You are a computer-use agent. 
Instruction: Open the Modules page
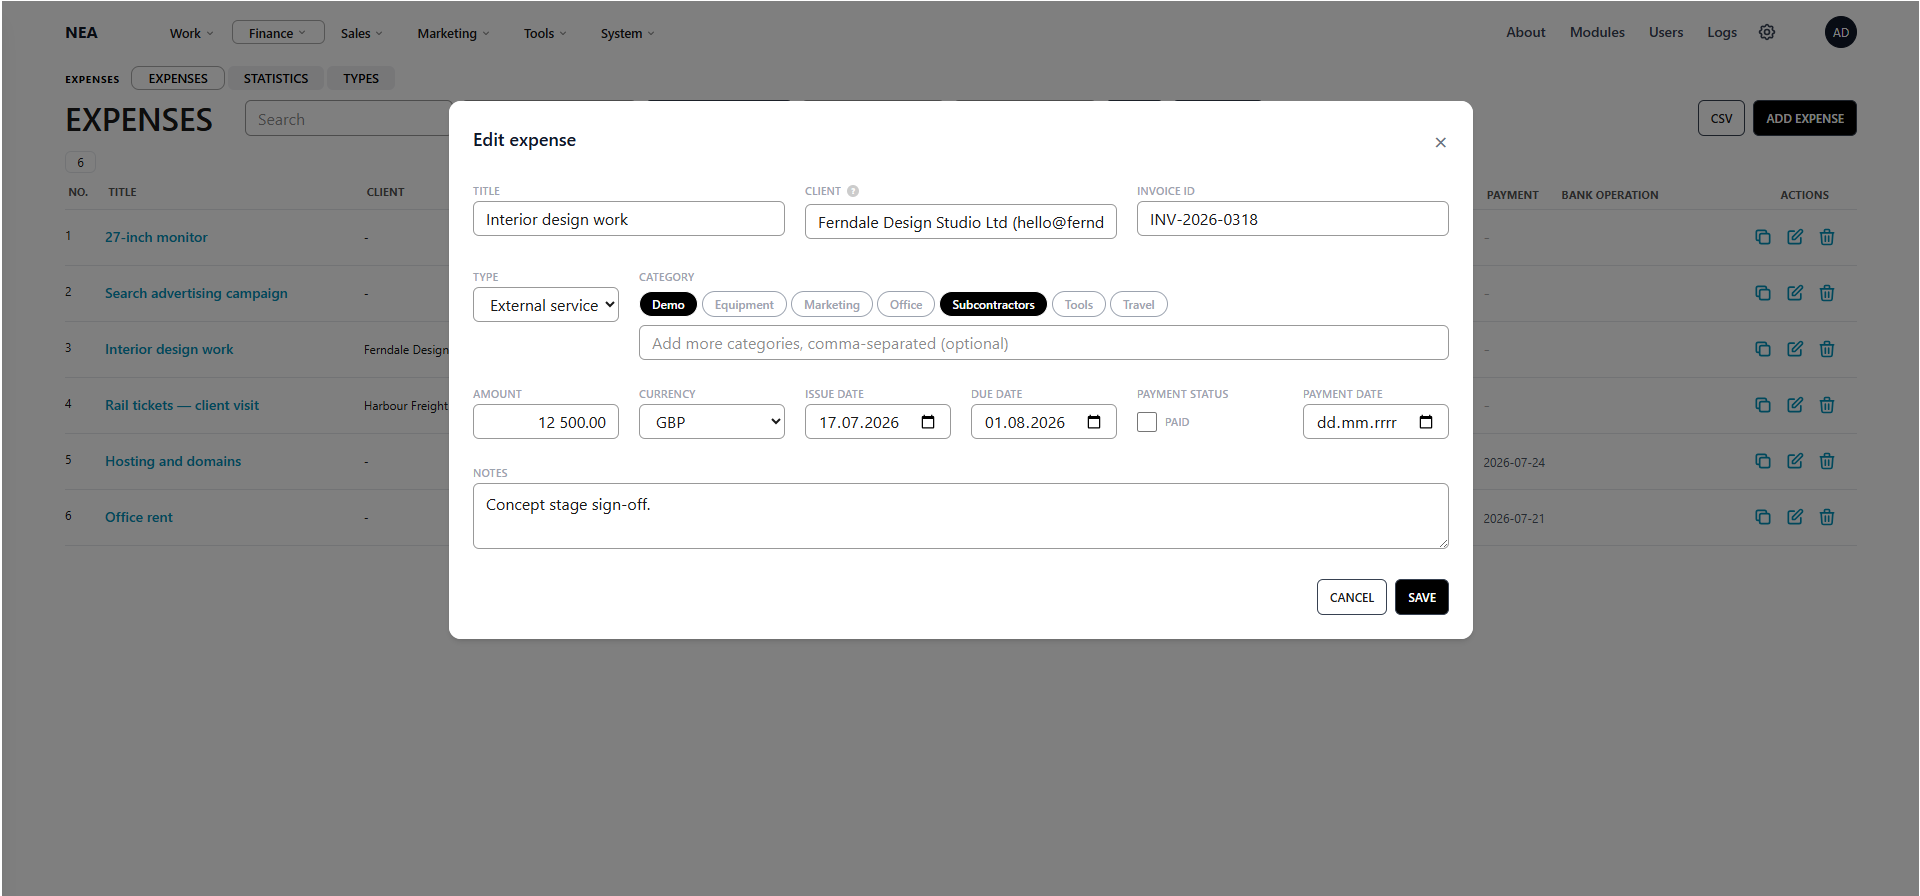[x=1597, y=32]
